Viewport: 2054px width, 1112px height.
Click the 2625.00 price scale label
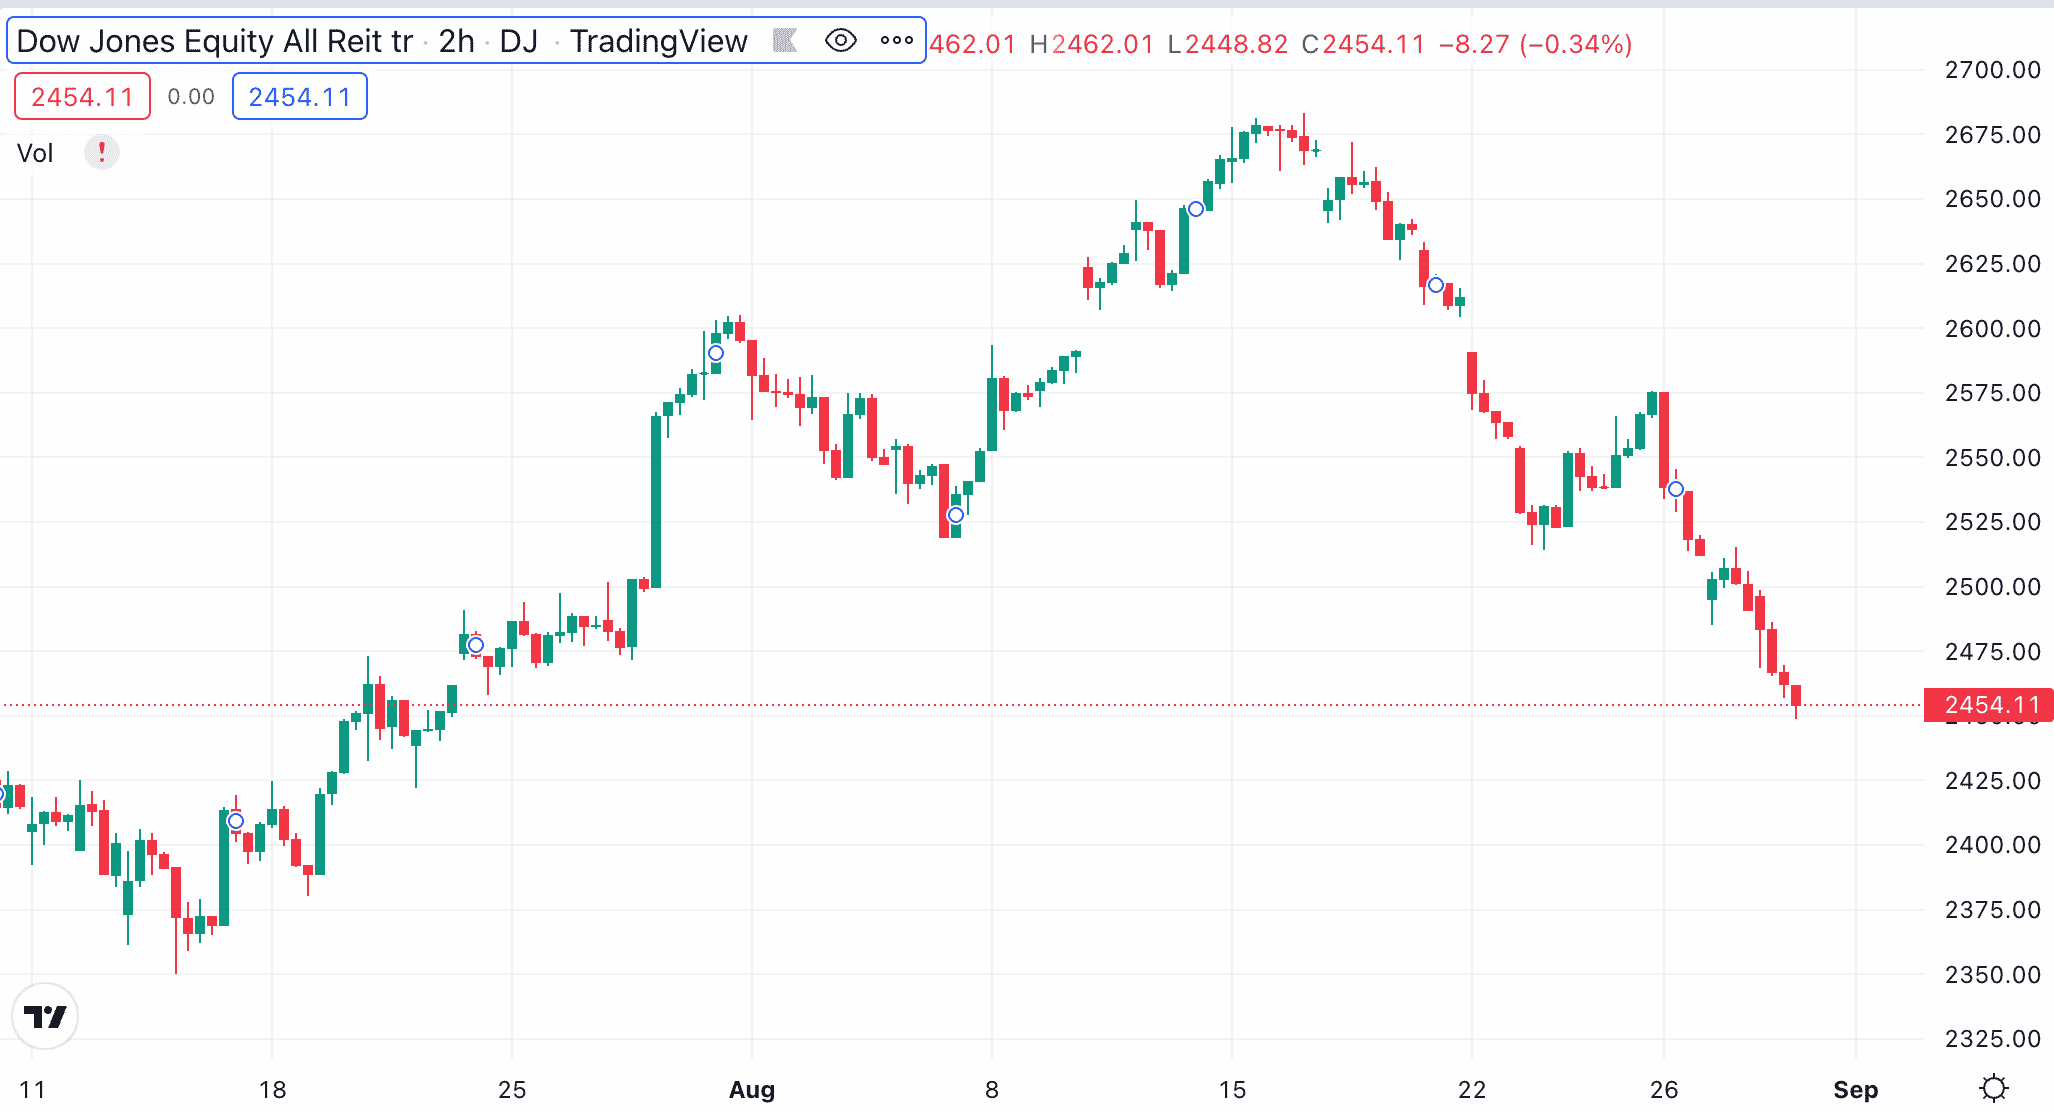(x=1993, y=264)
